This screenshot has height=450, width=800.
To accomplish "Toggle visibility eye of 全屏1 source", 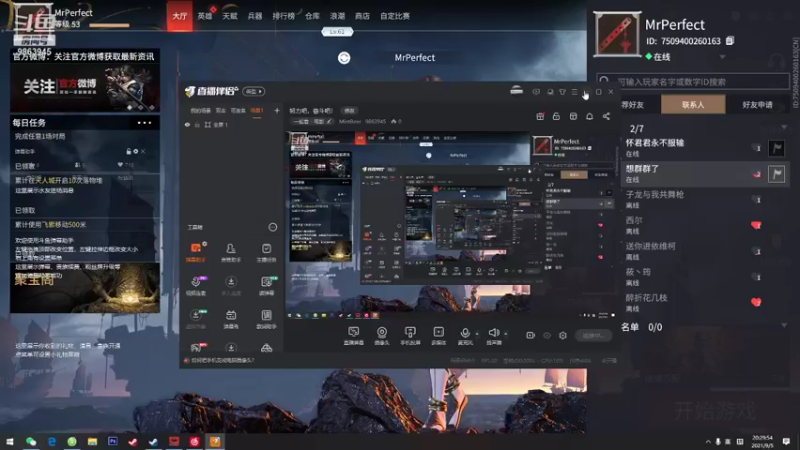I will (187, 124).
